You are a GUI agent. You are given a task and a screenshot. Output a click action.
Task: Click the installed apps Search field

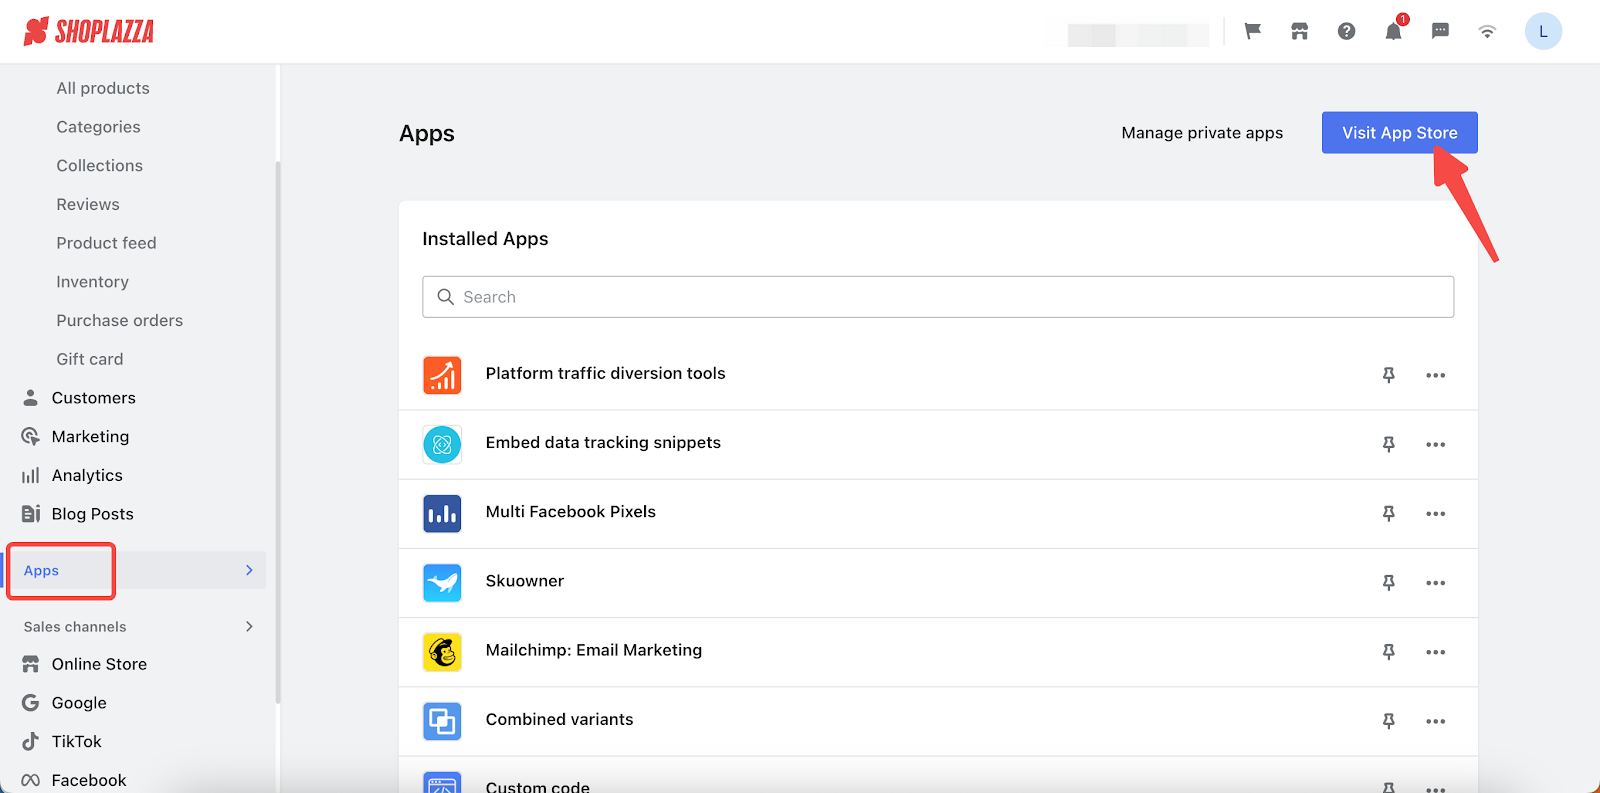click(938, 297)
